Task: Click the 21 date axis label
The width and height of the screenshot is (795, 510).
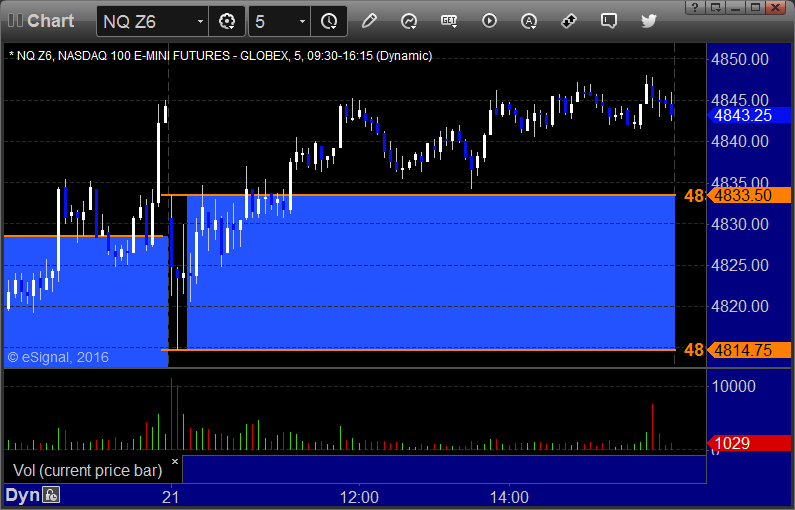Action: coord(170,497)
